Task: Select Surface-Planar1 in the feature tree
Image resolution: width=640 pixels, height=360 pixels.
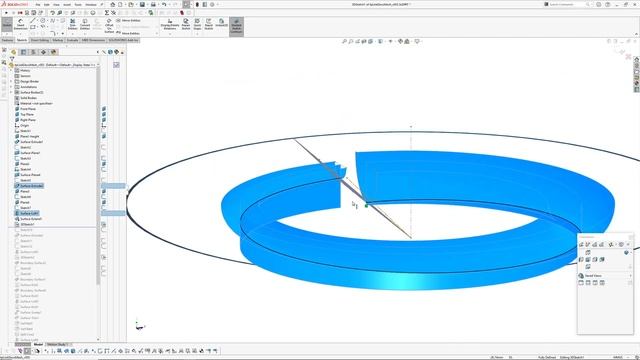Action: (x=30, y=153)
